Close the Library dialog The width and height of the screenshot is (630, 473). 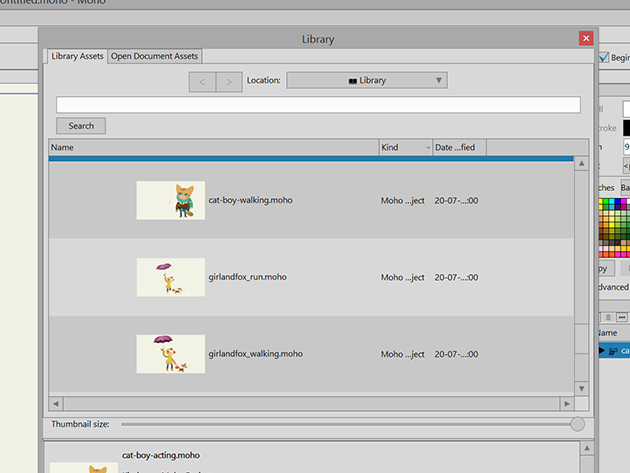[586, 38]
